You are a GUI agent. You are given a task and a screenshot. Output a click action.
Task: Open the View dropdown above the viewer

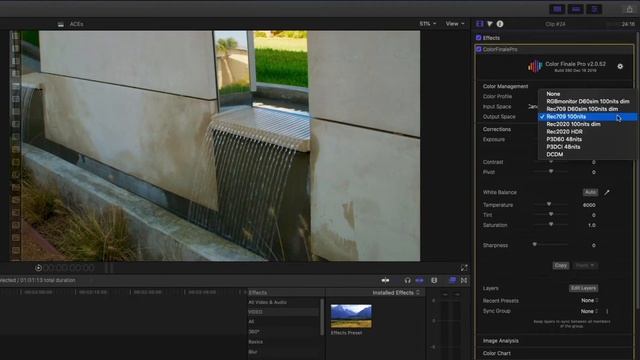(x=455, y=24)
